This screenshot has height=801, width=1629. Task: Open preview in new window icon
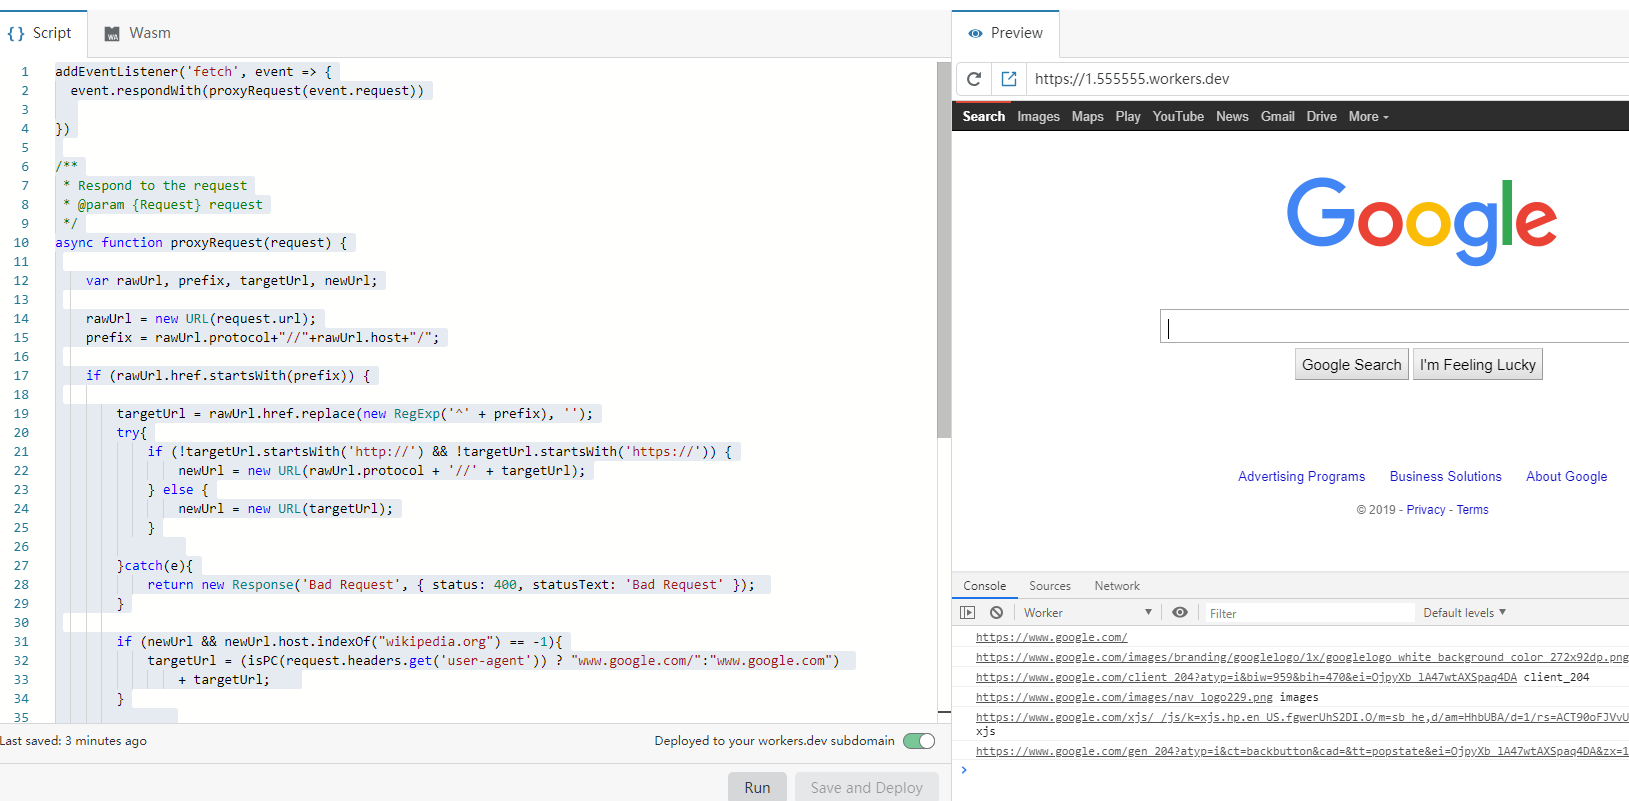click(1009, 79)
